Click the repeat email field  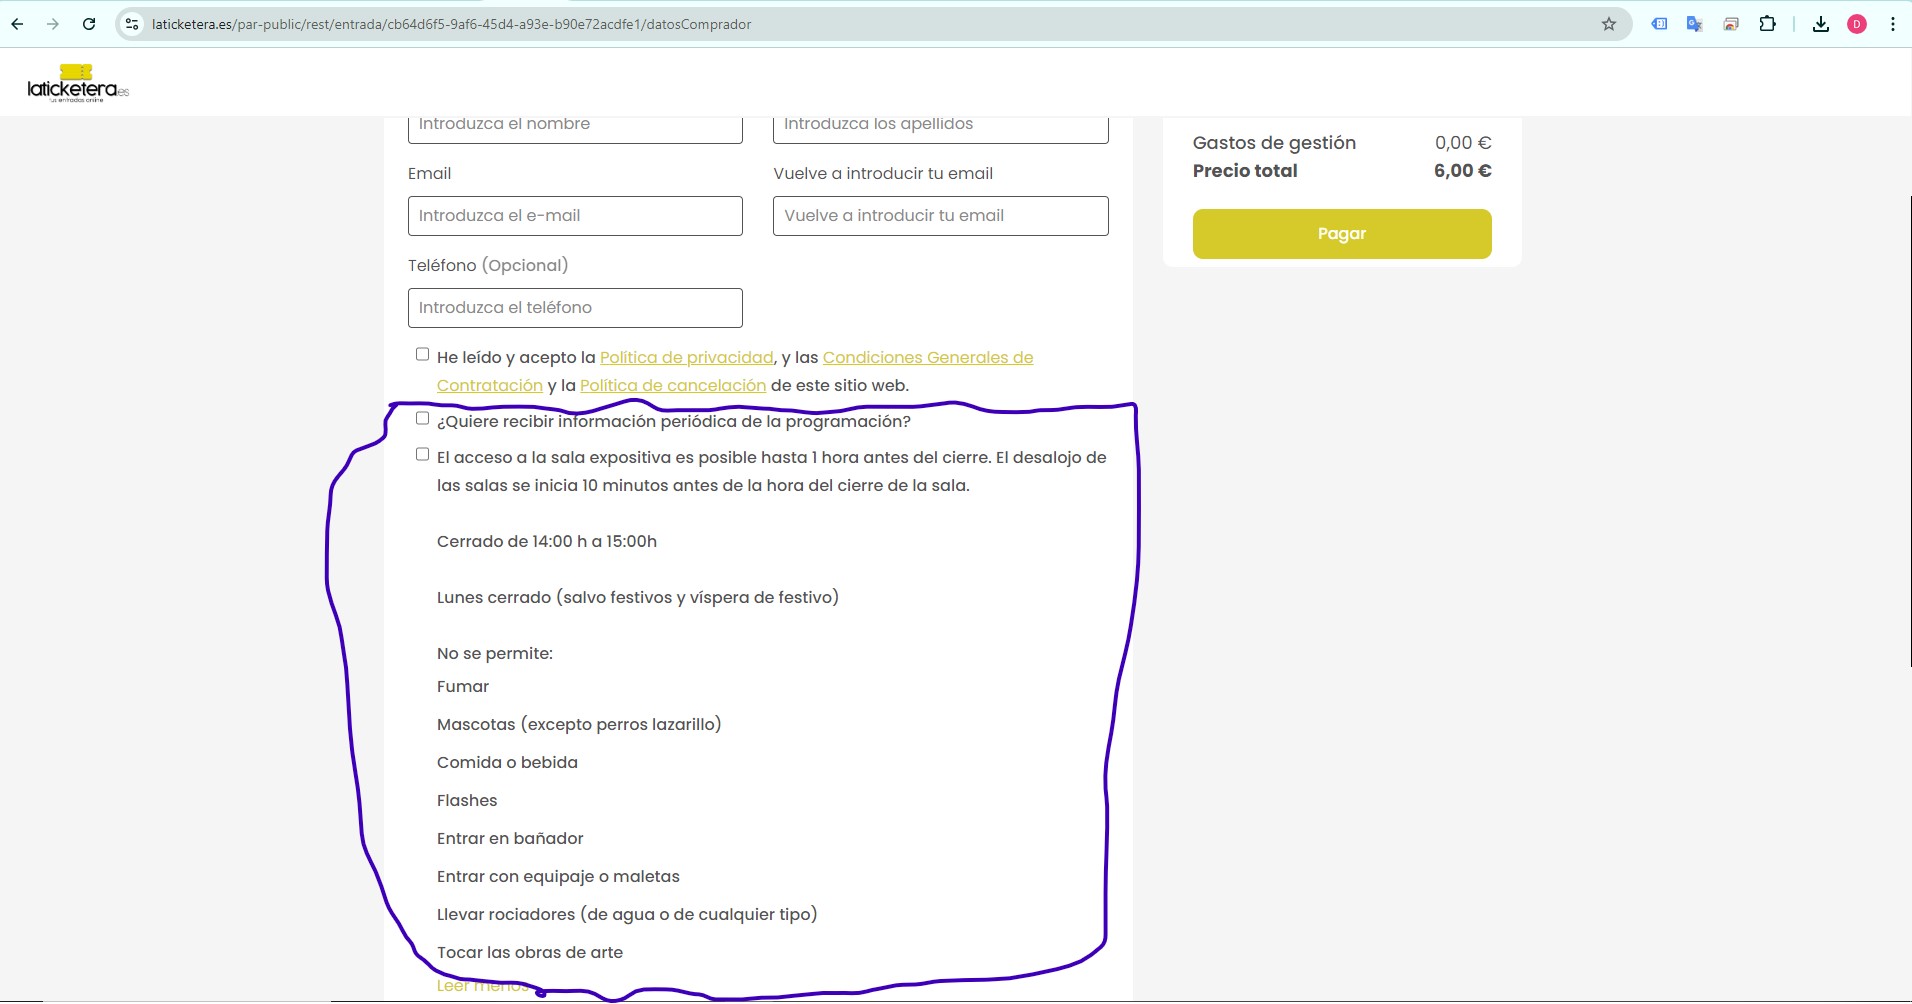click(x=941, y=216)
